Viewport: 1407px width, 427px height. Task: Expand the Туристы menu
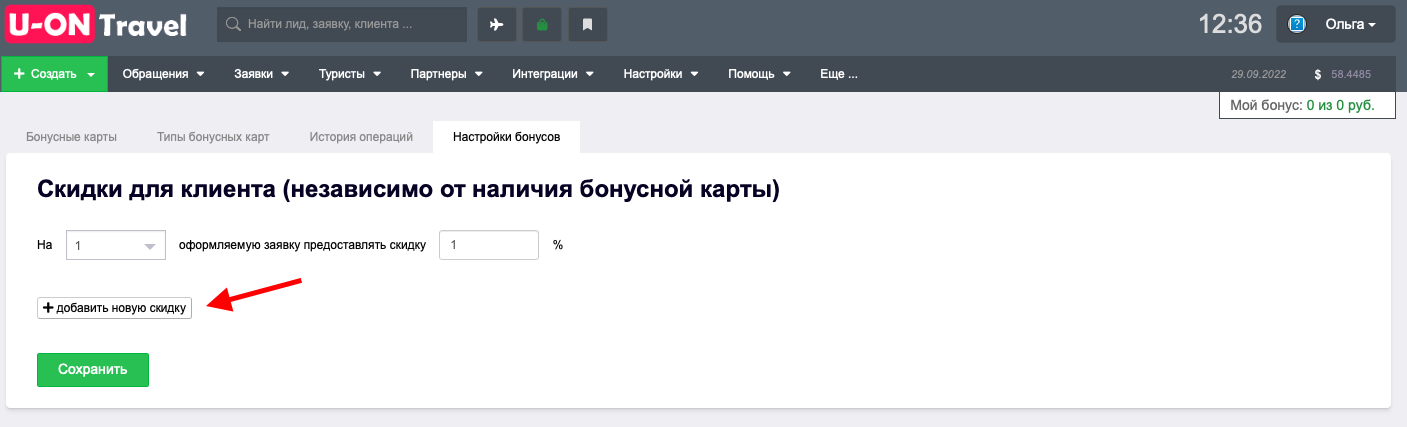349,74
